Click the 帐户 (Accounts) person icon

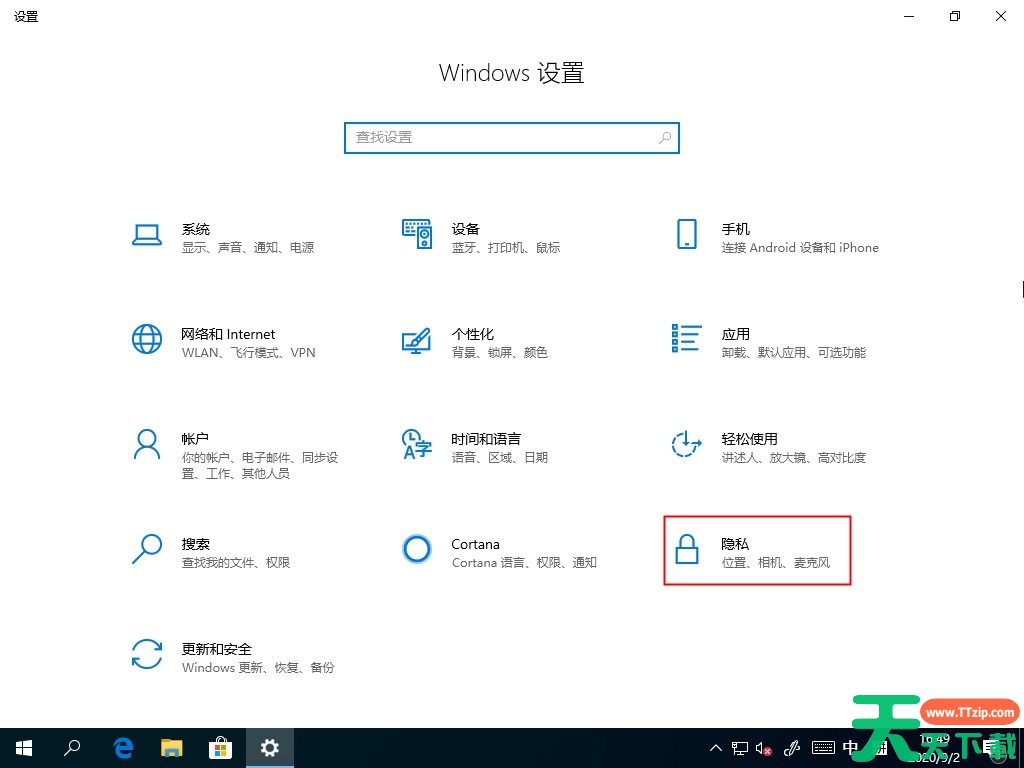pyautogui.click(x=147, y=444)
